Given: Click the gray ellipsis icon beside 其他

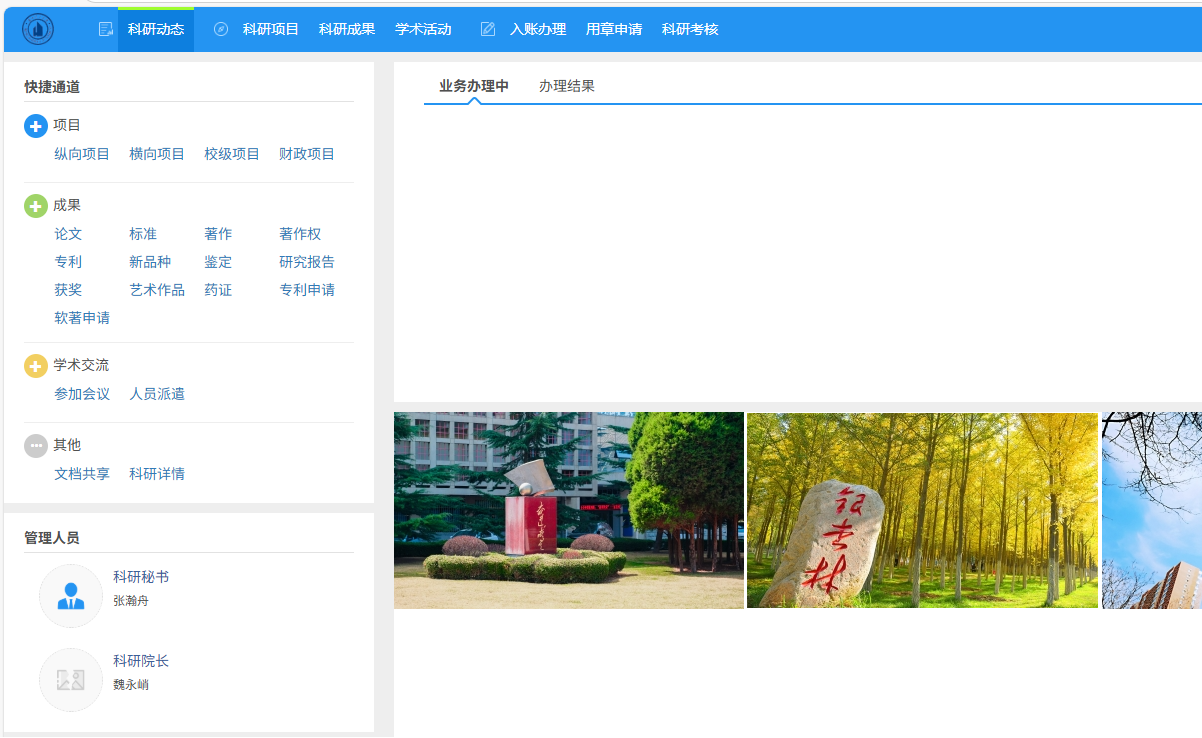Looking at the screenshot, I should point(36,446).
